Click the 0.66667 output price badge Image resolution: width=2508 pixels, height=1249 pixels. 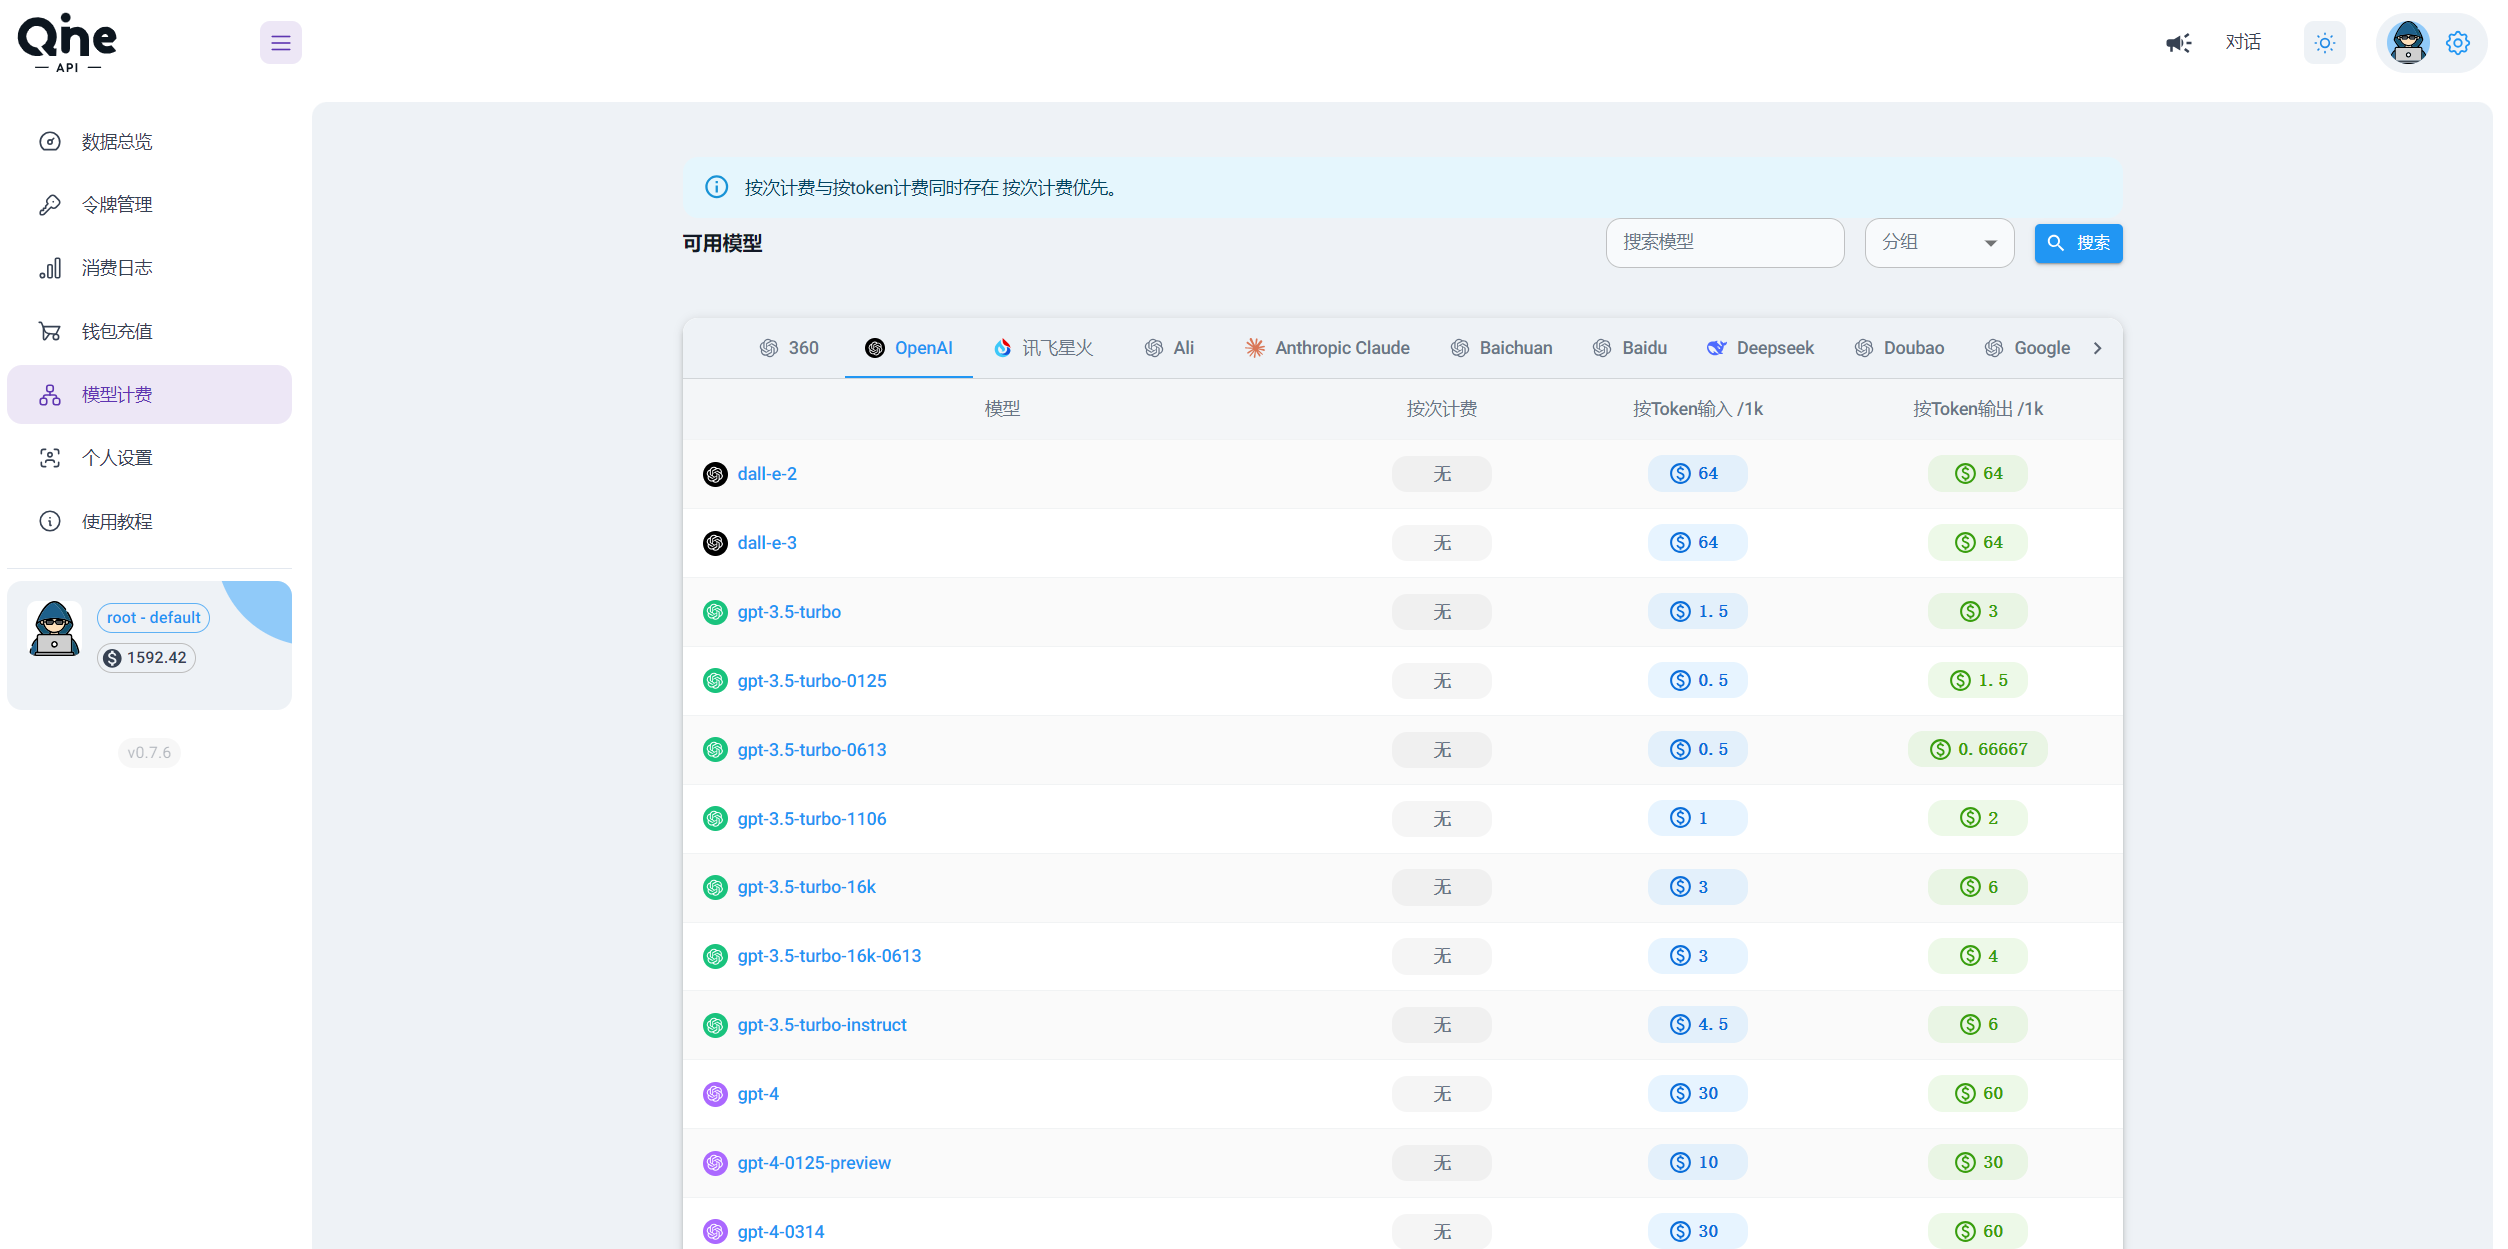[x=1977, y=749]
